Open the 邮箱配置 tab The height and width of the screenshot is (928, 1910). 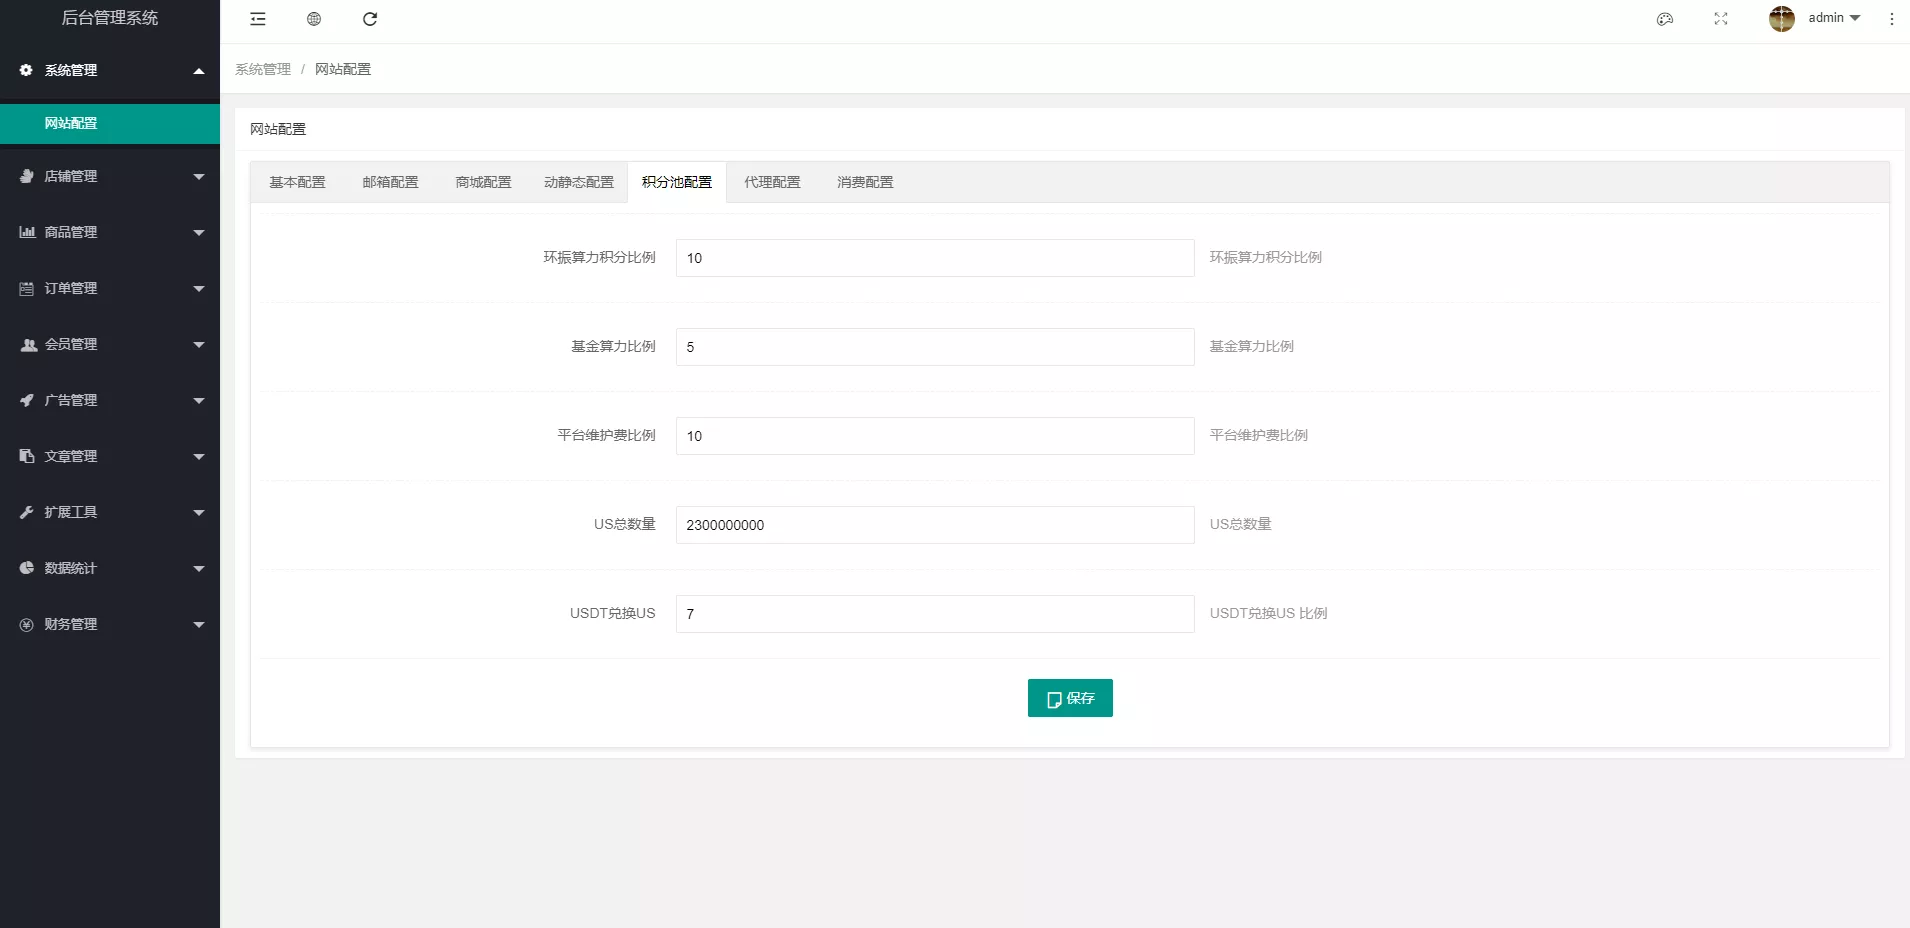coord(390,182)
